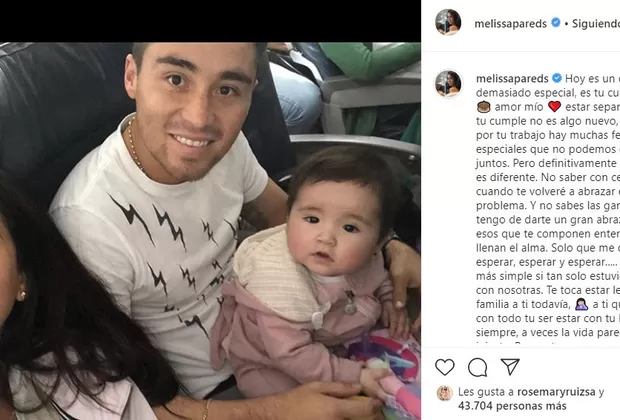Click the 'Les gusta a' likes text
The width and height of the screenshot is (620, 420).
point(486,392)
